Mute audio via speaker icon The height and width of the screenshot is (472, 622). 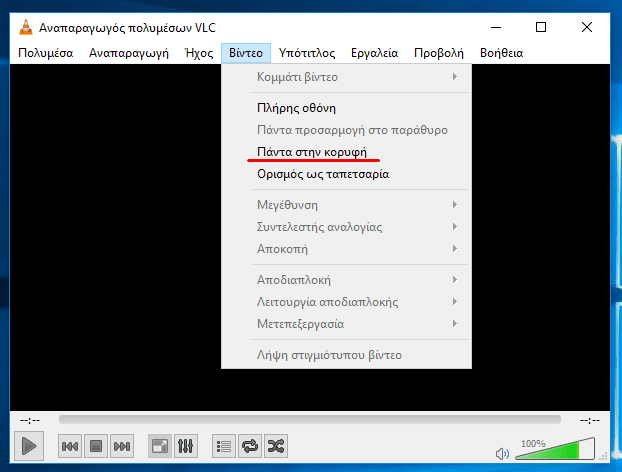(x=503, y=453)
